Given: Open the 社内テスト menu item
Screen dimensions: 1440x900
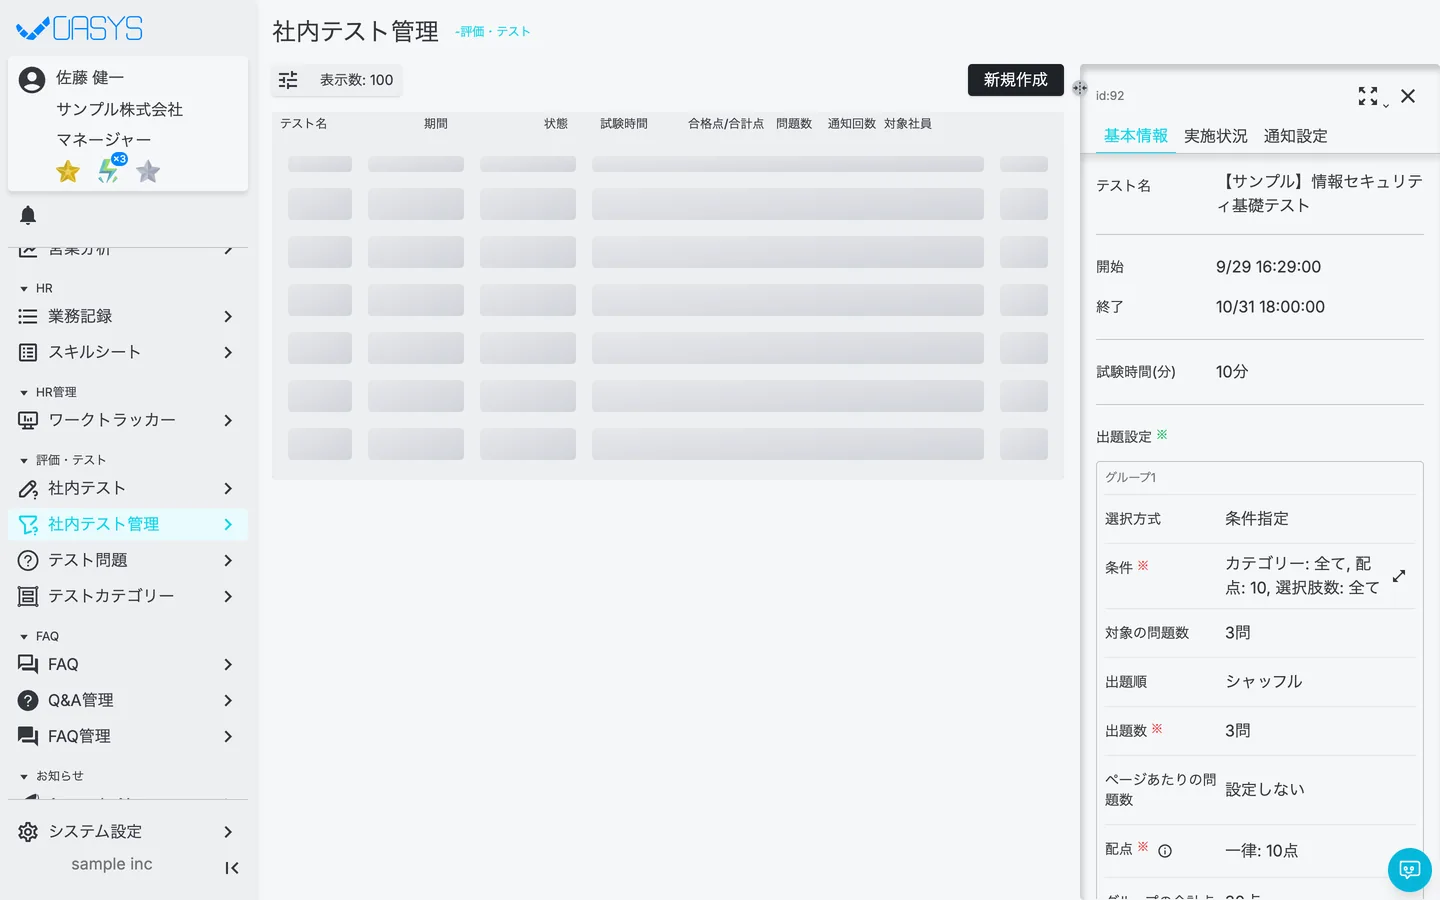Looking at the screenshot, I should [128, 488].
